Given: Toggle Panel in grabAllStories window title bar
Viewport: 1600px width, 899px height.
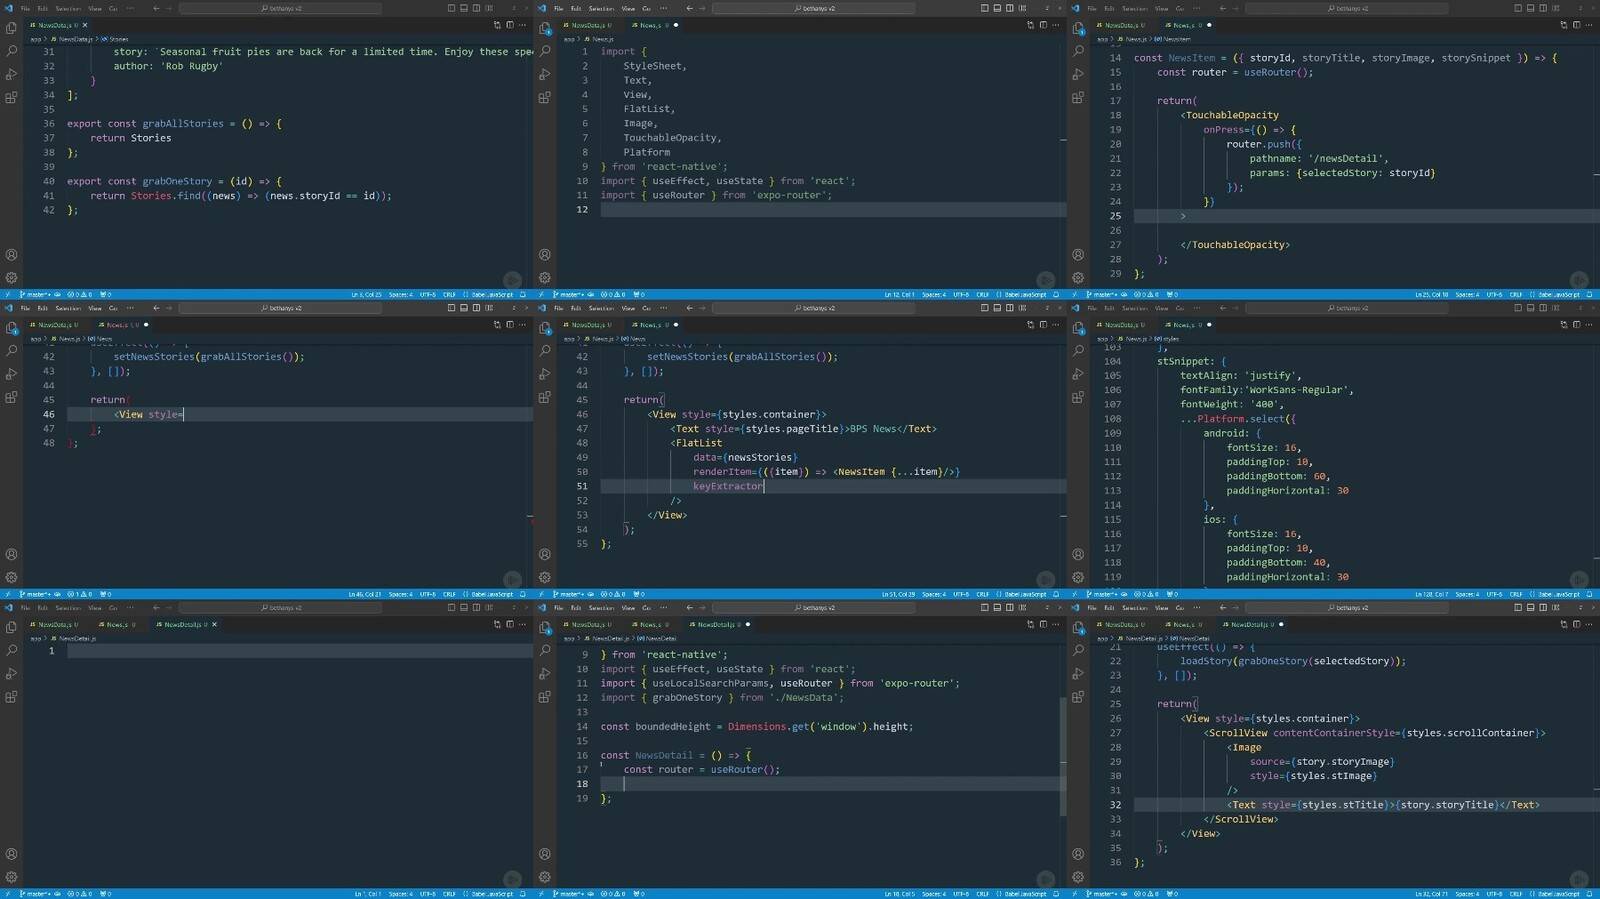Looking at the screenshot, I should [464, 8].
